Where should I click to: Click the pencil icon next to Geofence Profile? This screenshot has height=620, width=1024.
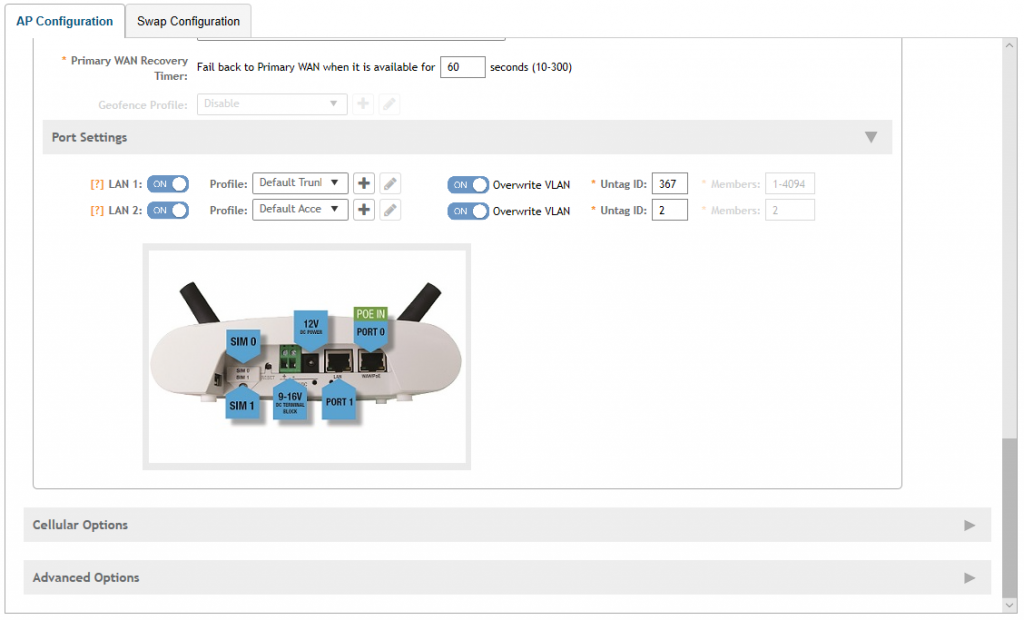coord(390,104)
